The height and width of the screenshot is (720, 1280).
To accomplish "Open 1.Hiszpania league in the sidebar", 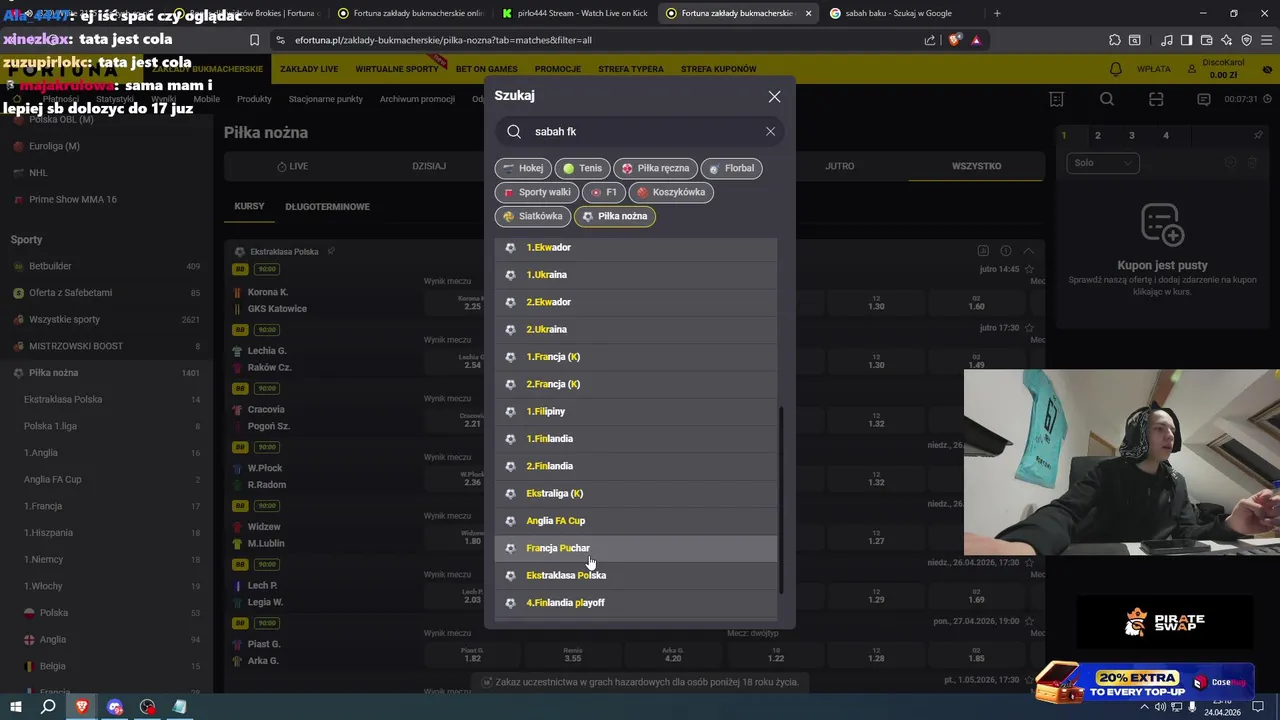I will click(106, 533).
